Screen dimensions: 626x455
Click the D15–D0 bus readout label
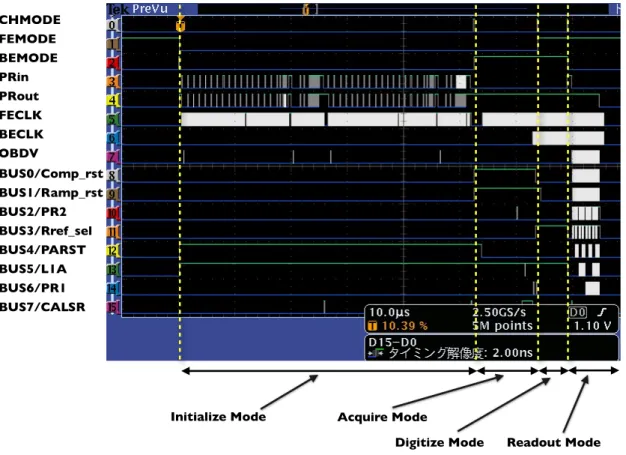point(393,342)
